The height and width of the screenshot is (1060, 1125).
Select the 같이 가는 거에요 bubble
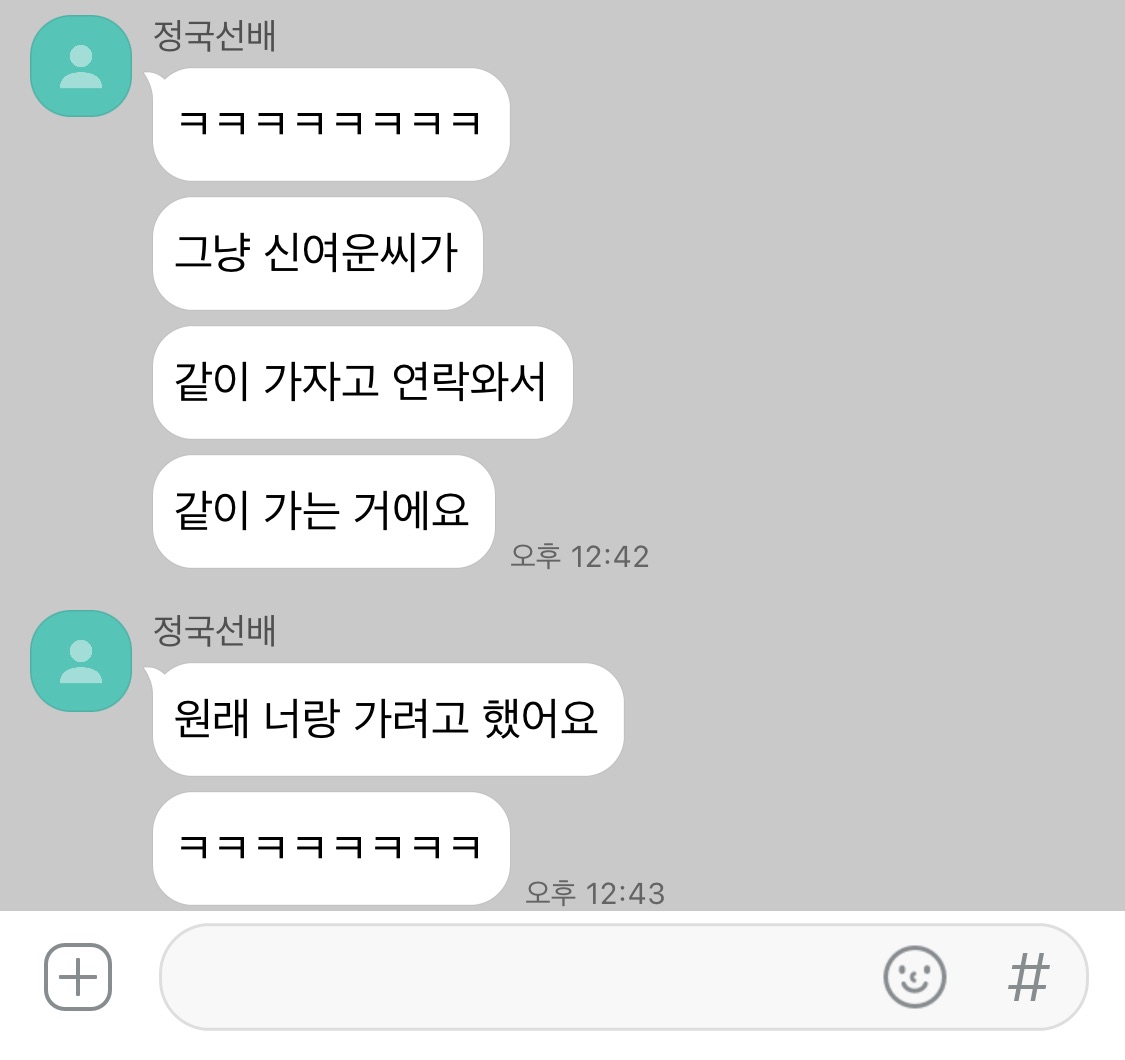pyautogui.click(x=324, y=511)
